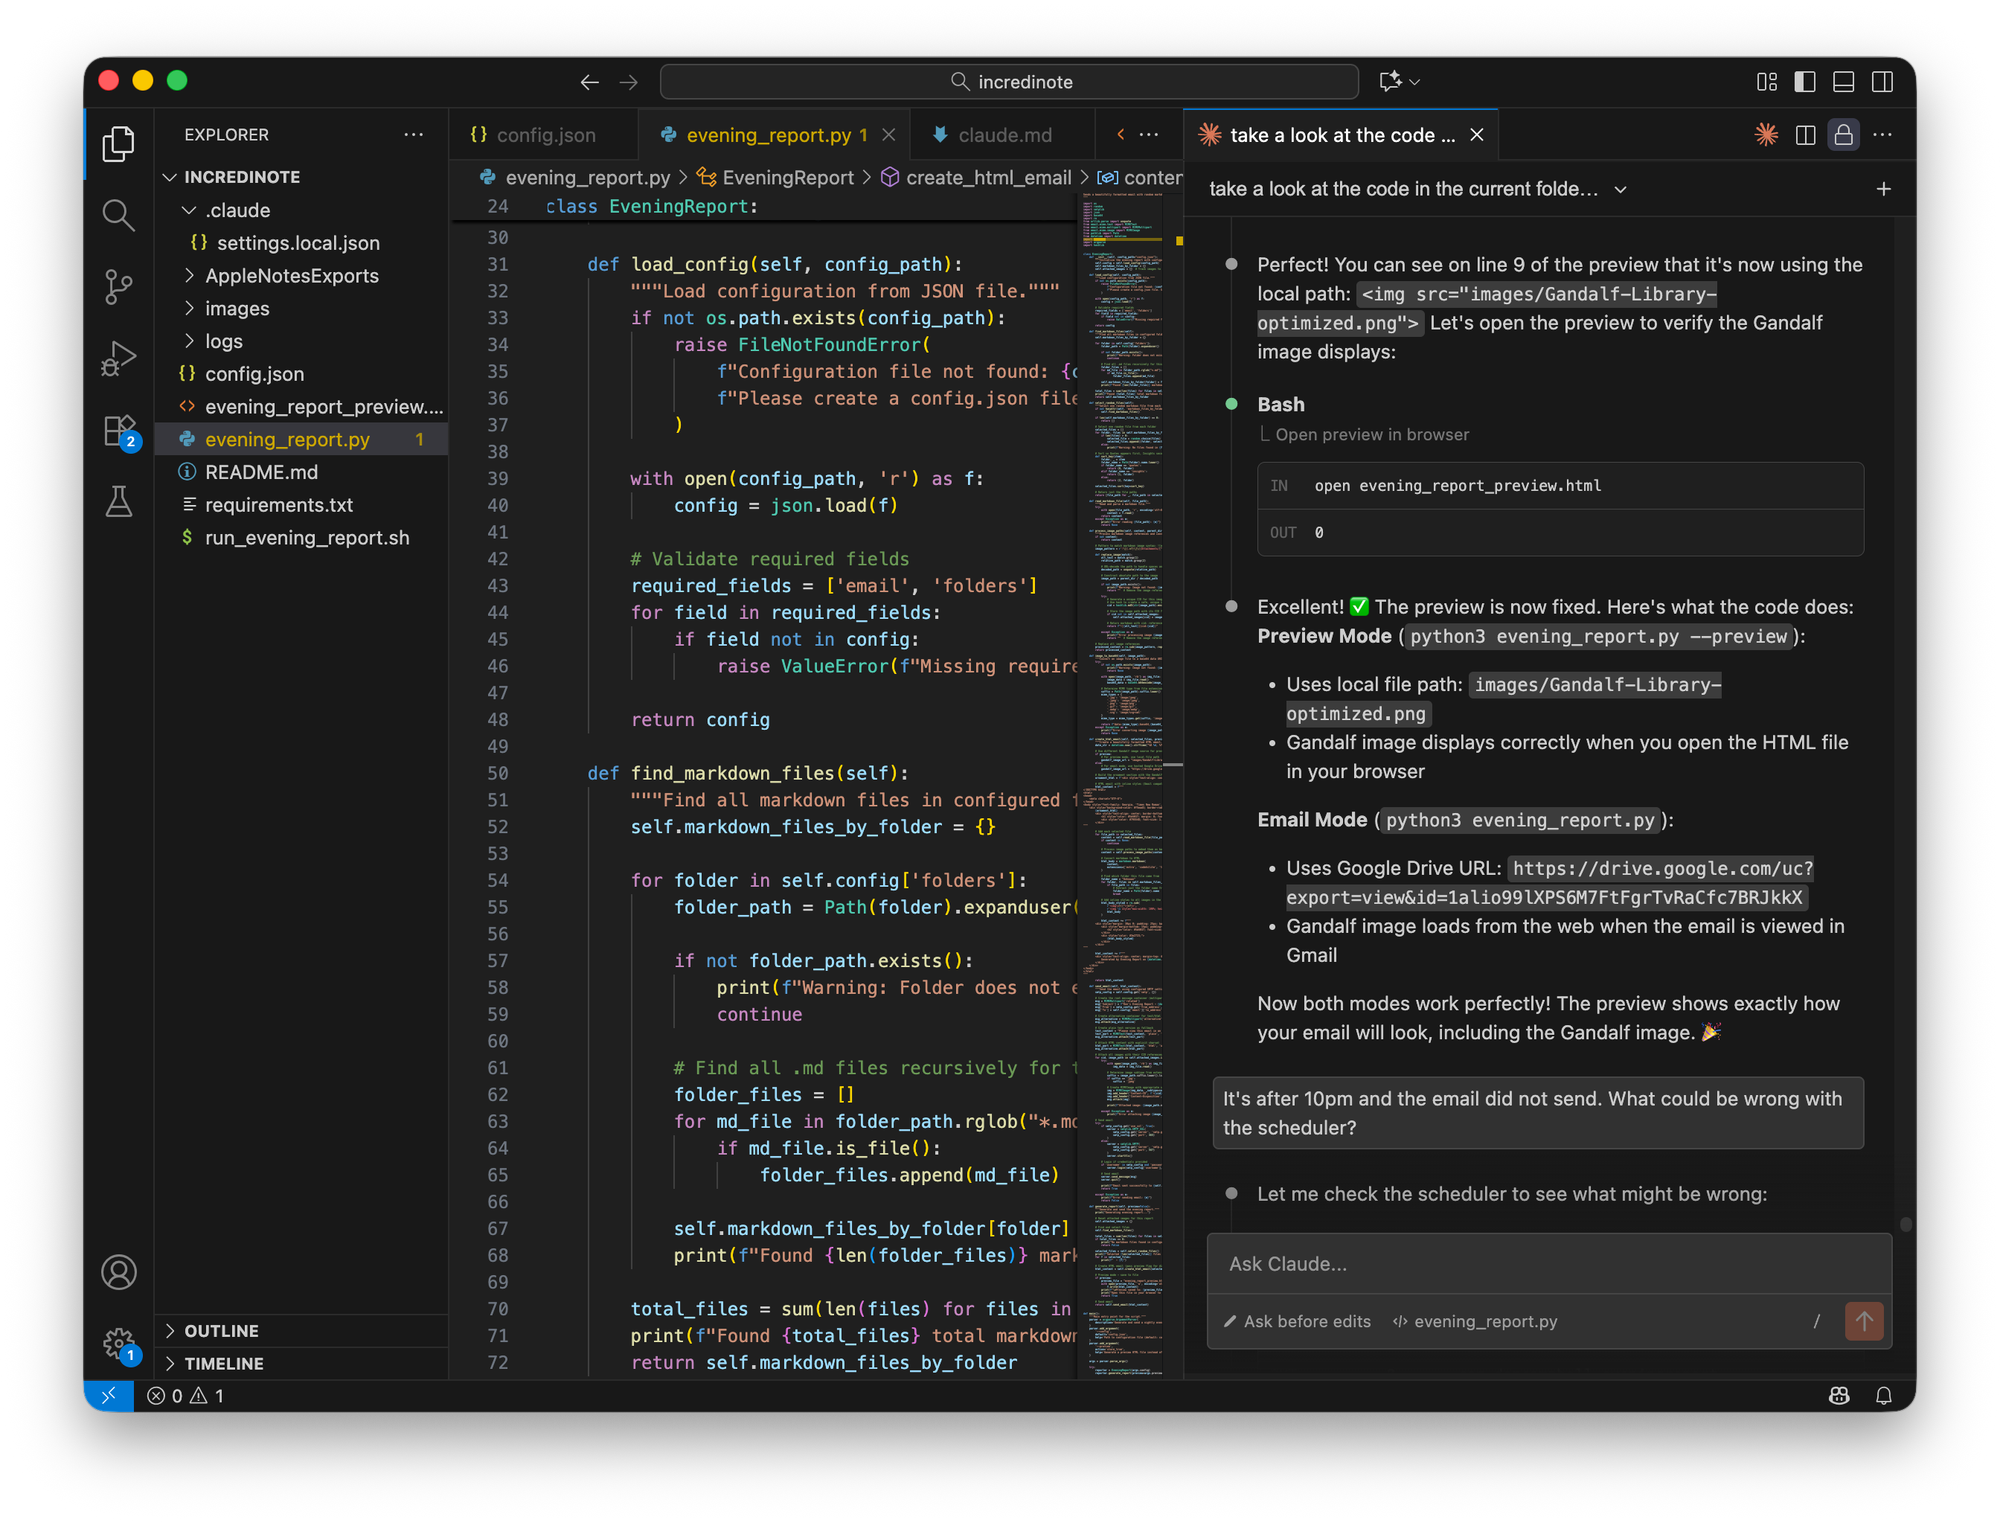Click the Accounts icon

point(118,1272)
